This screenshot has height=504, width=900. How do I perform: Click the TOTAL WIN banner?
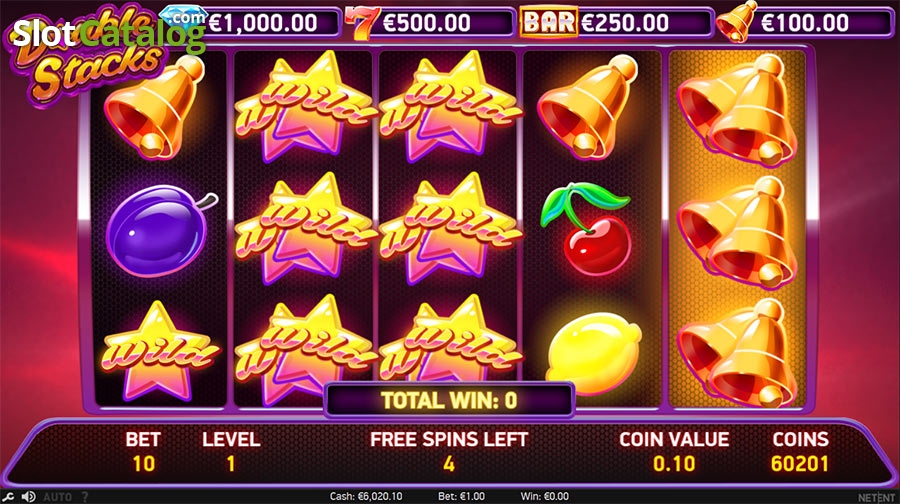pyautogui.click(x=449, y=400)
